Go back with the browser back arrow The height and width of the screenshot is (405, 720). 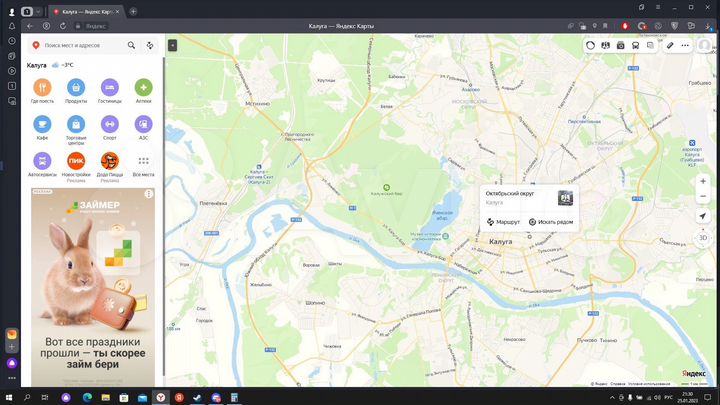30,26
